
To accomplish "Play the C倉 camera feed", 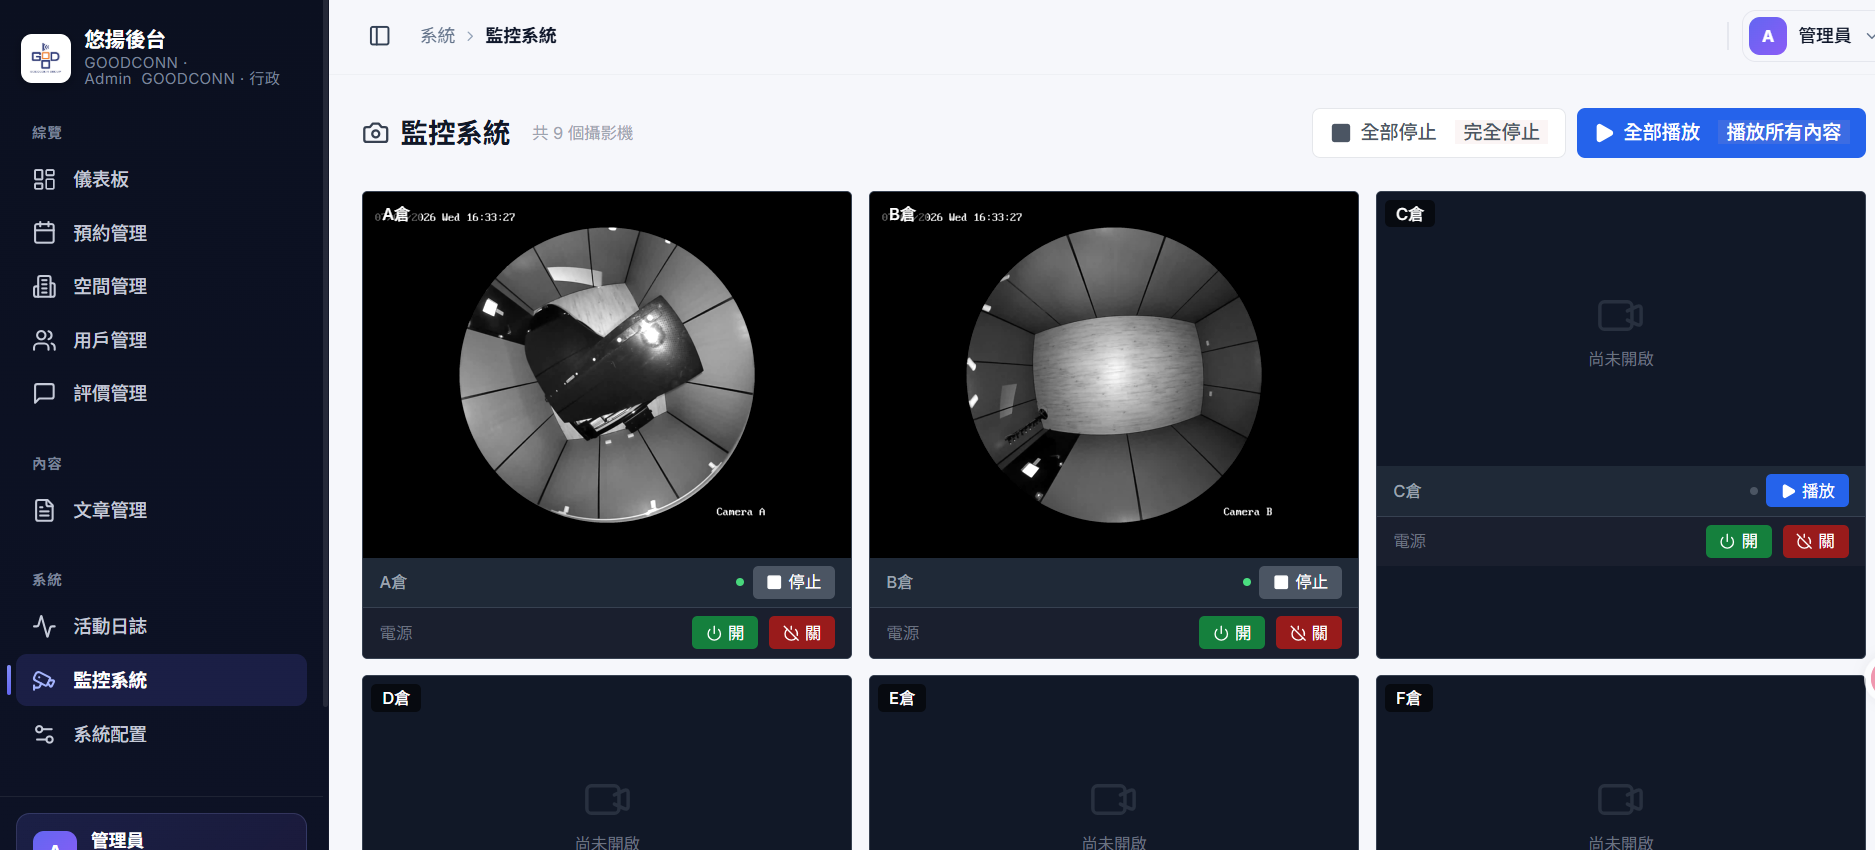I will click(1808, 491).
